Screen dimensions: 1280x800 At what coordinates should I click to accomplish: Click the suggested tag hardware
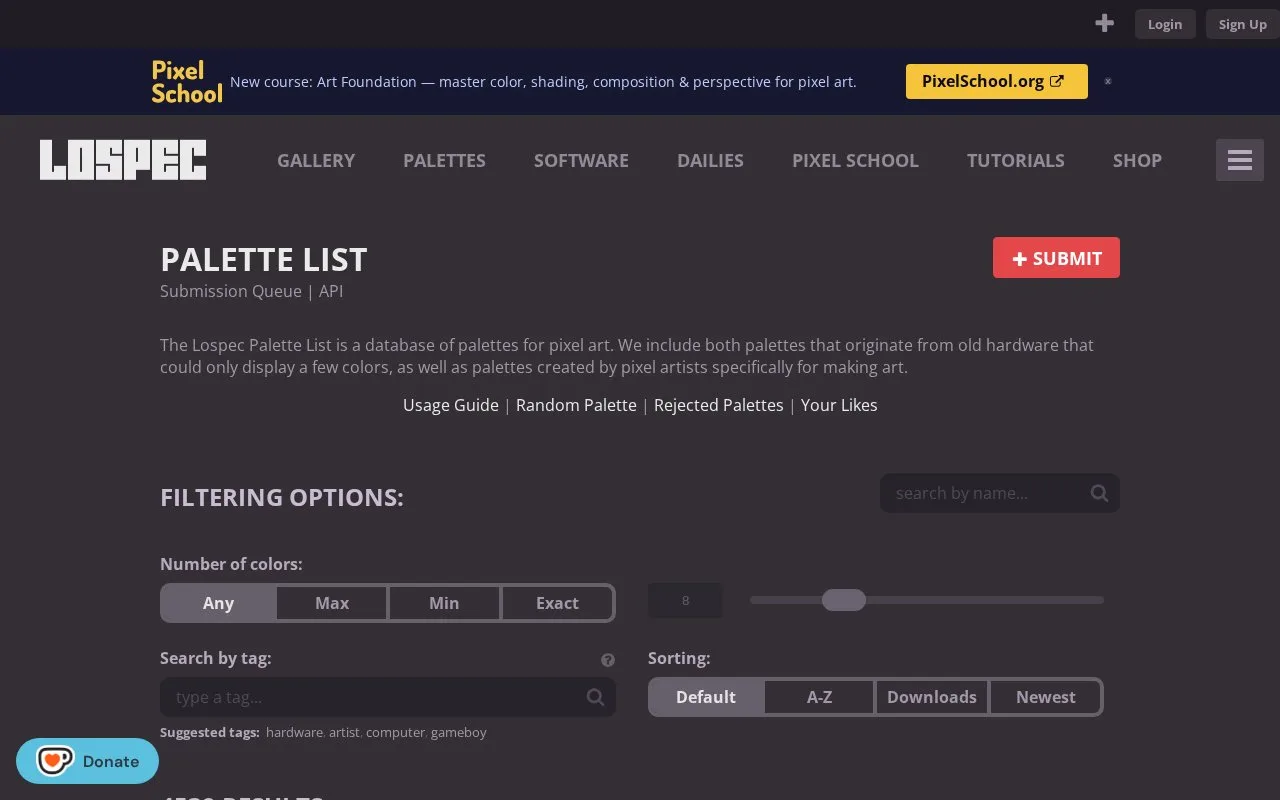coord(294,732)
